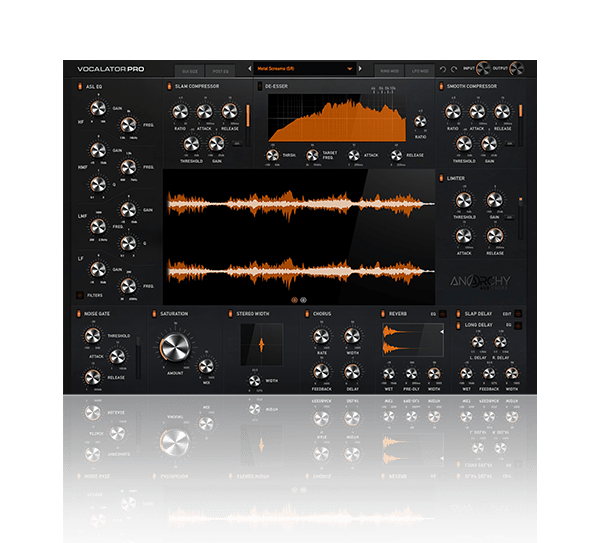Viewport: 600px width, 543px height.
Task: Click the preset dropdown arrow
Action: 349,69
